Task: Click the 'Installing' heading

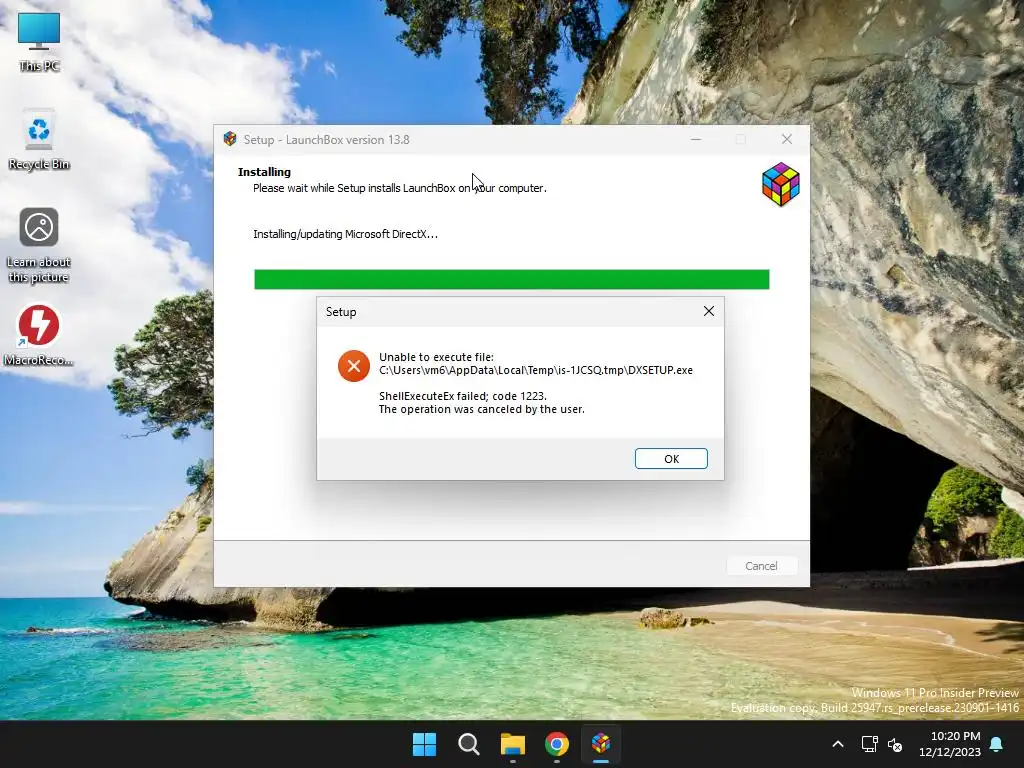Action: tap(264, 172)
